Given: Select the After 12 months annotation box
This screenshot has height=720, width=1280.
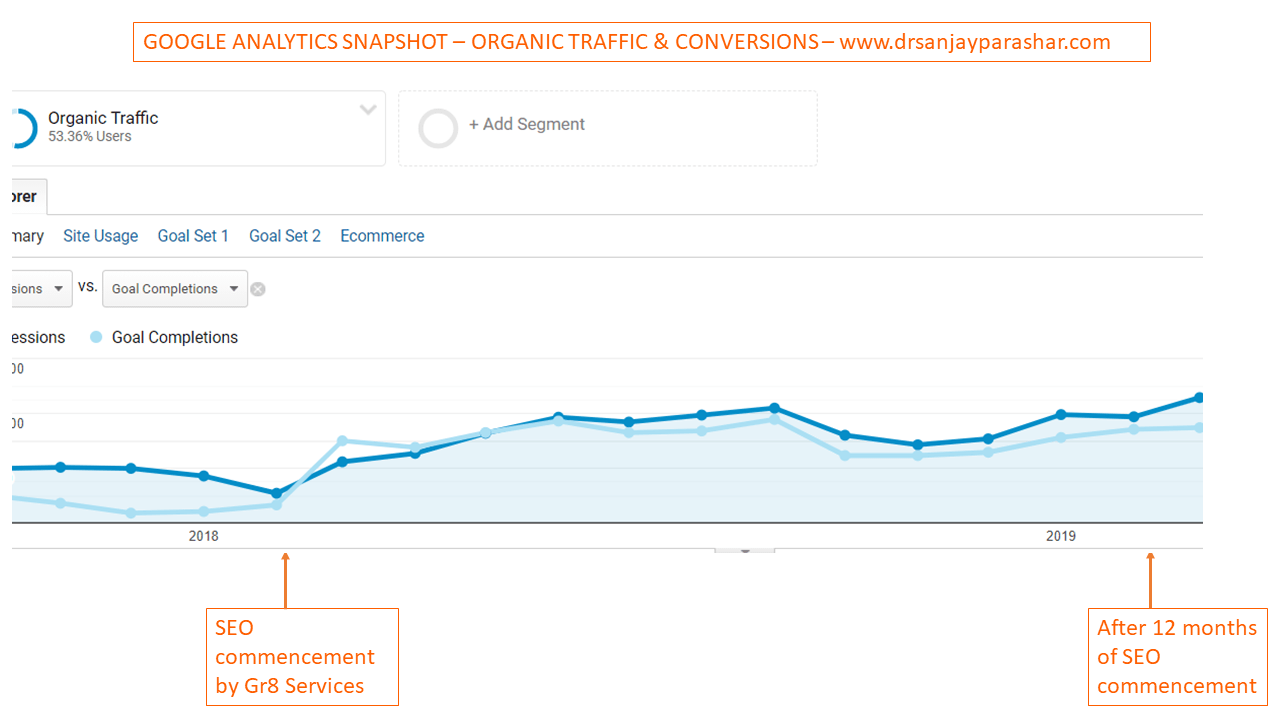Looking at the screenshot, I should [x=1177, y=657].
